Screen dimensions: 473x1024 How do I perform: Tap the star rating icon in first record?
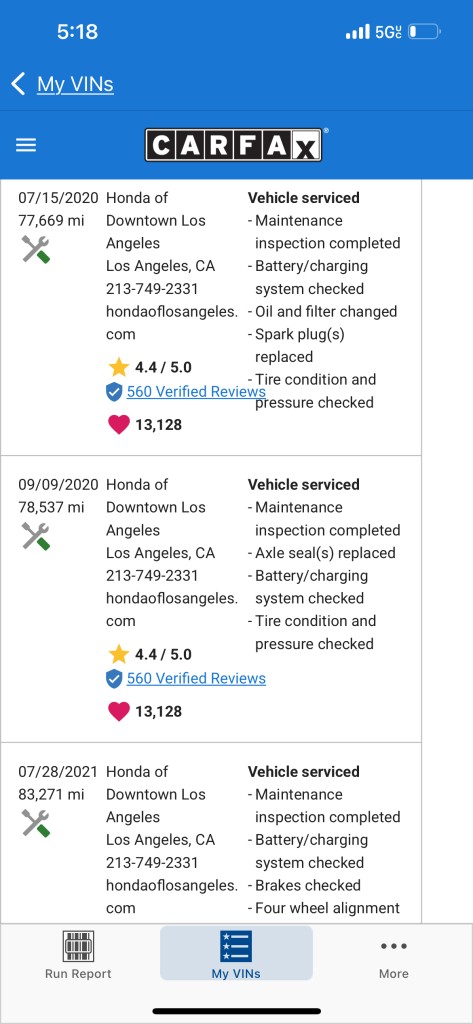(118, 367)
